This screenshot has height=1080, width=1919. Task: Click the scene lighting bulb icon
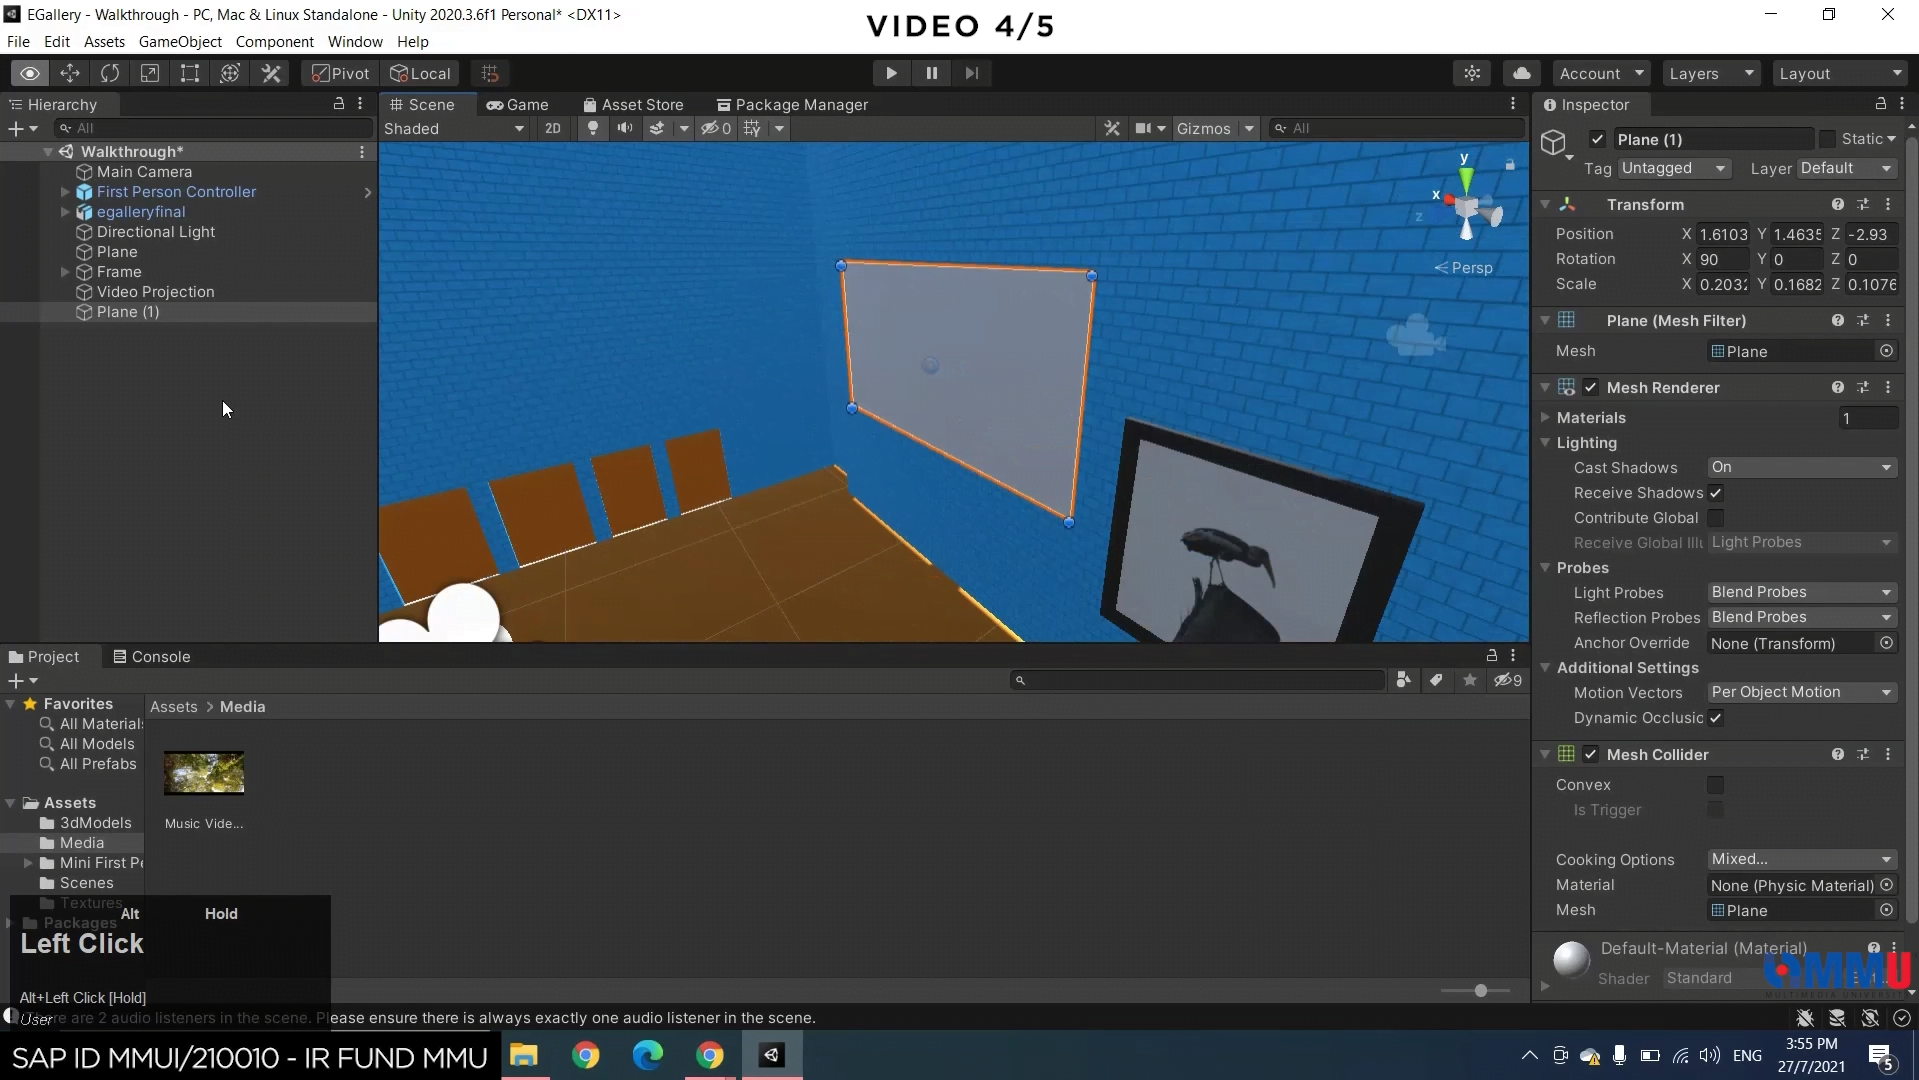[x=592, y=128]
